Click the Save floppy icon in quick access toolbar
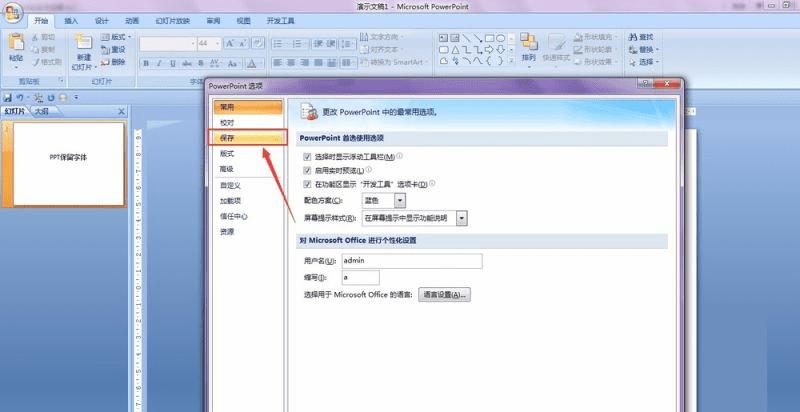The width and height of the screenshot is (800, 412). pyautogui.click(x=7, y=97)
